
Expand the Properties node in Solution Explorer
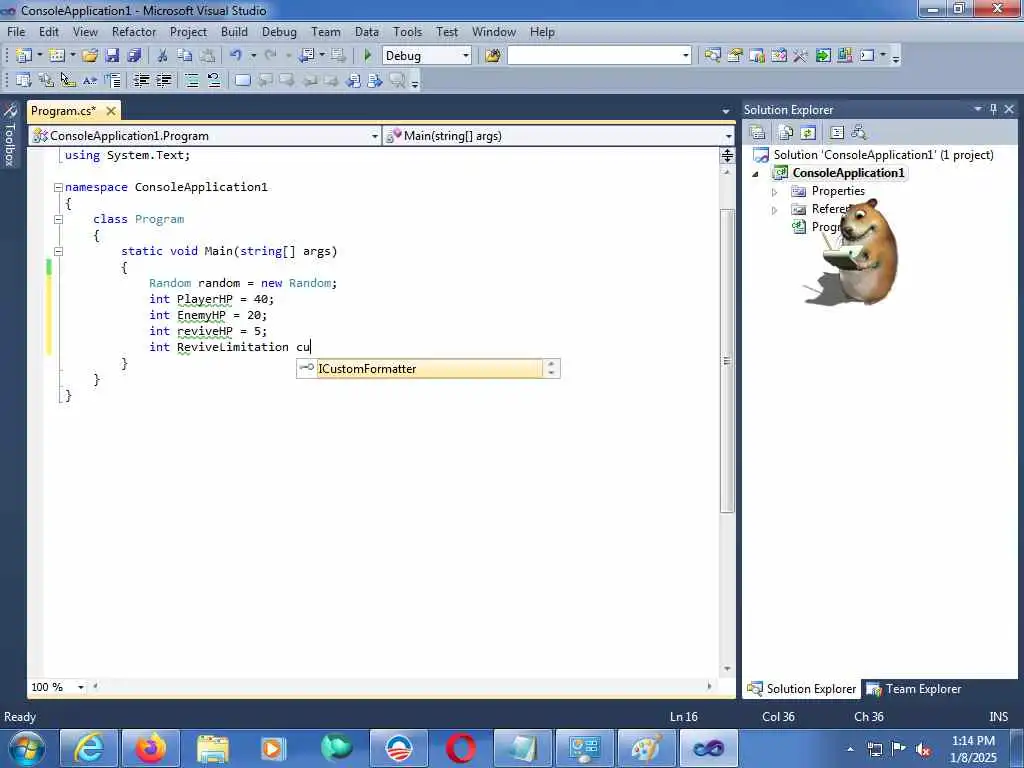[775, 192]
